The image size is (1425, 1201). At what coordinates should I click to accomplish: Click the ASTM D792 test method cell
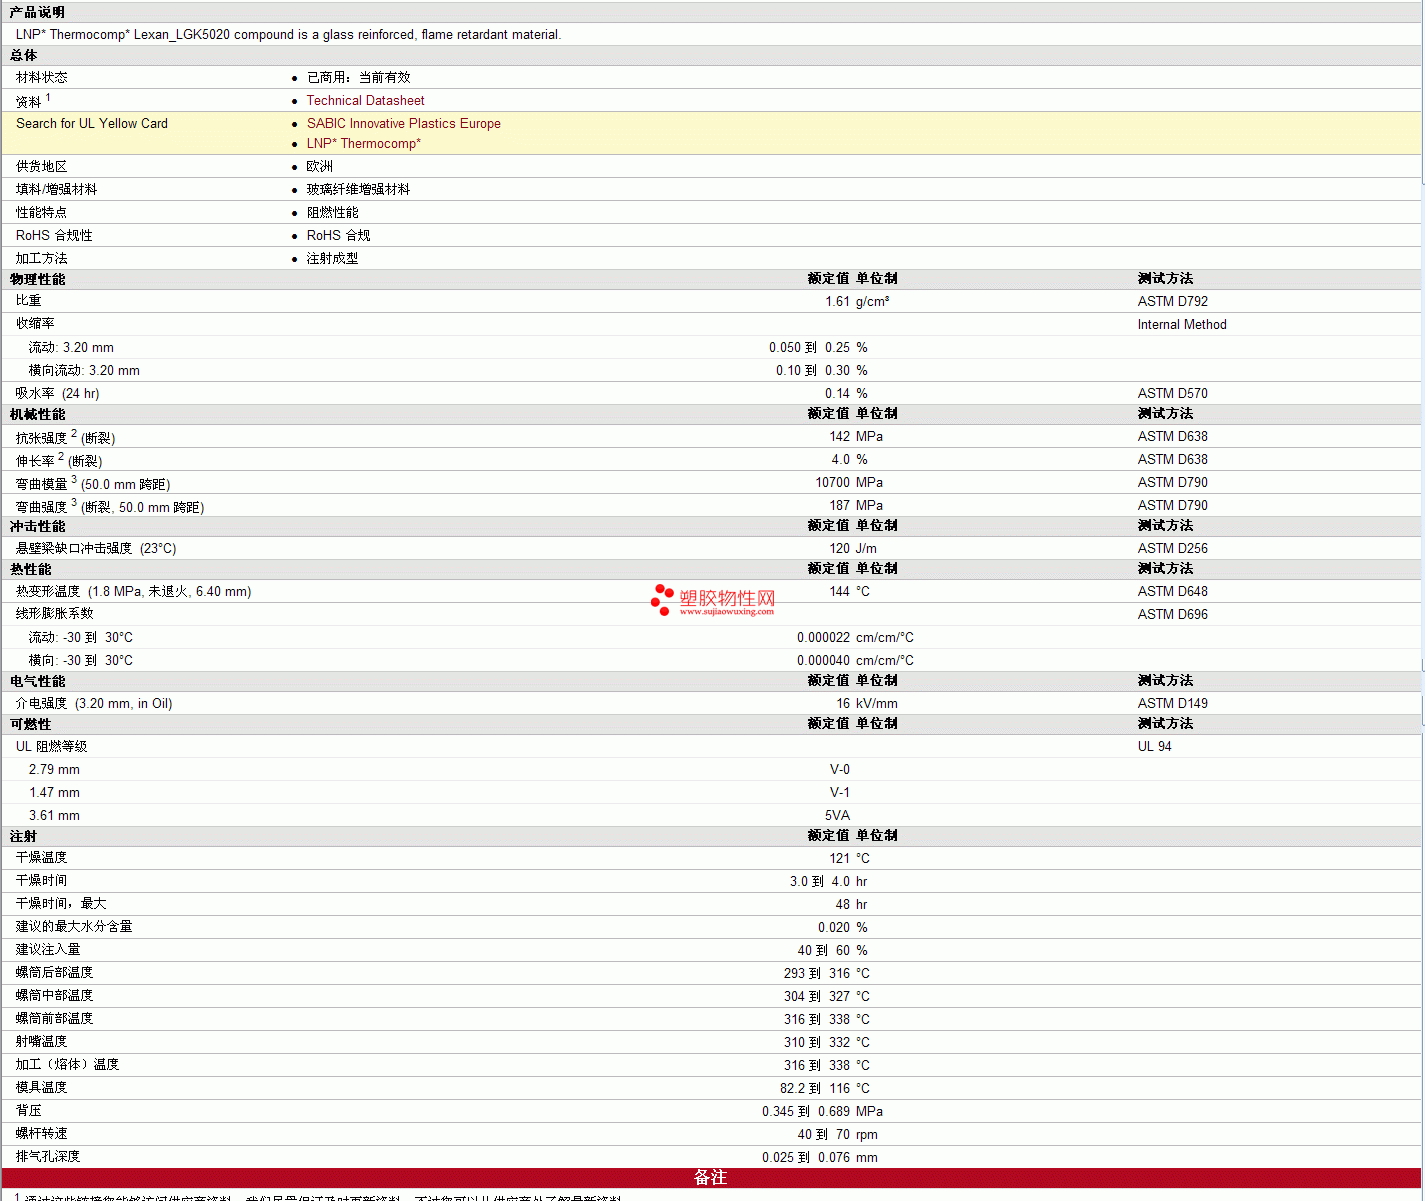click(x=1172, y=302)
